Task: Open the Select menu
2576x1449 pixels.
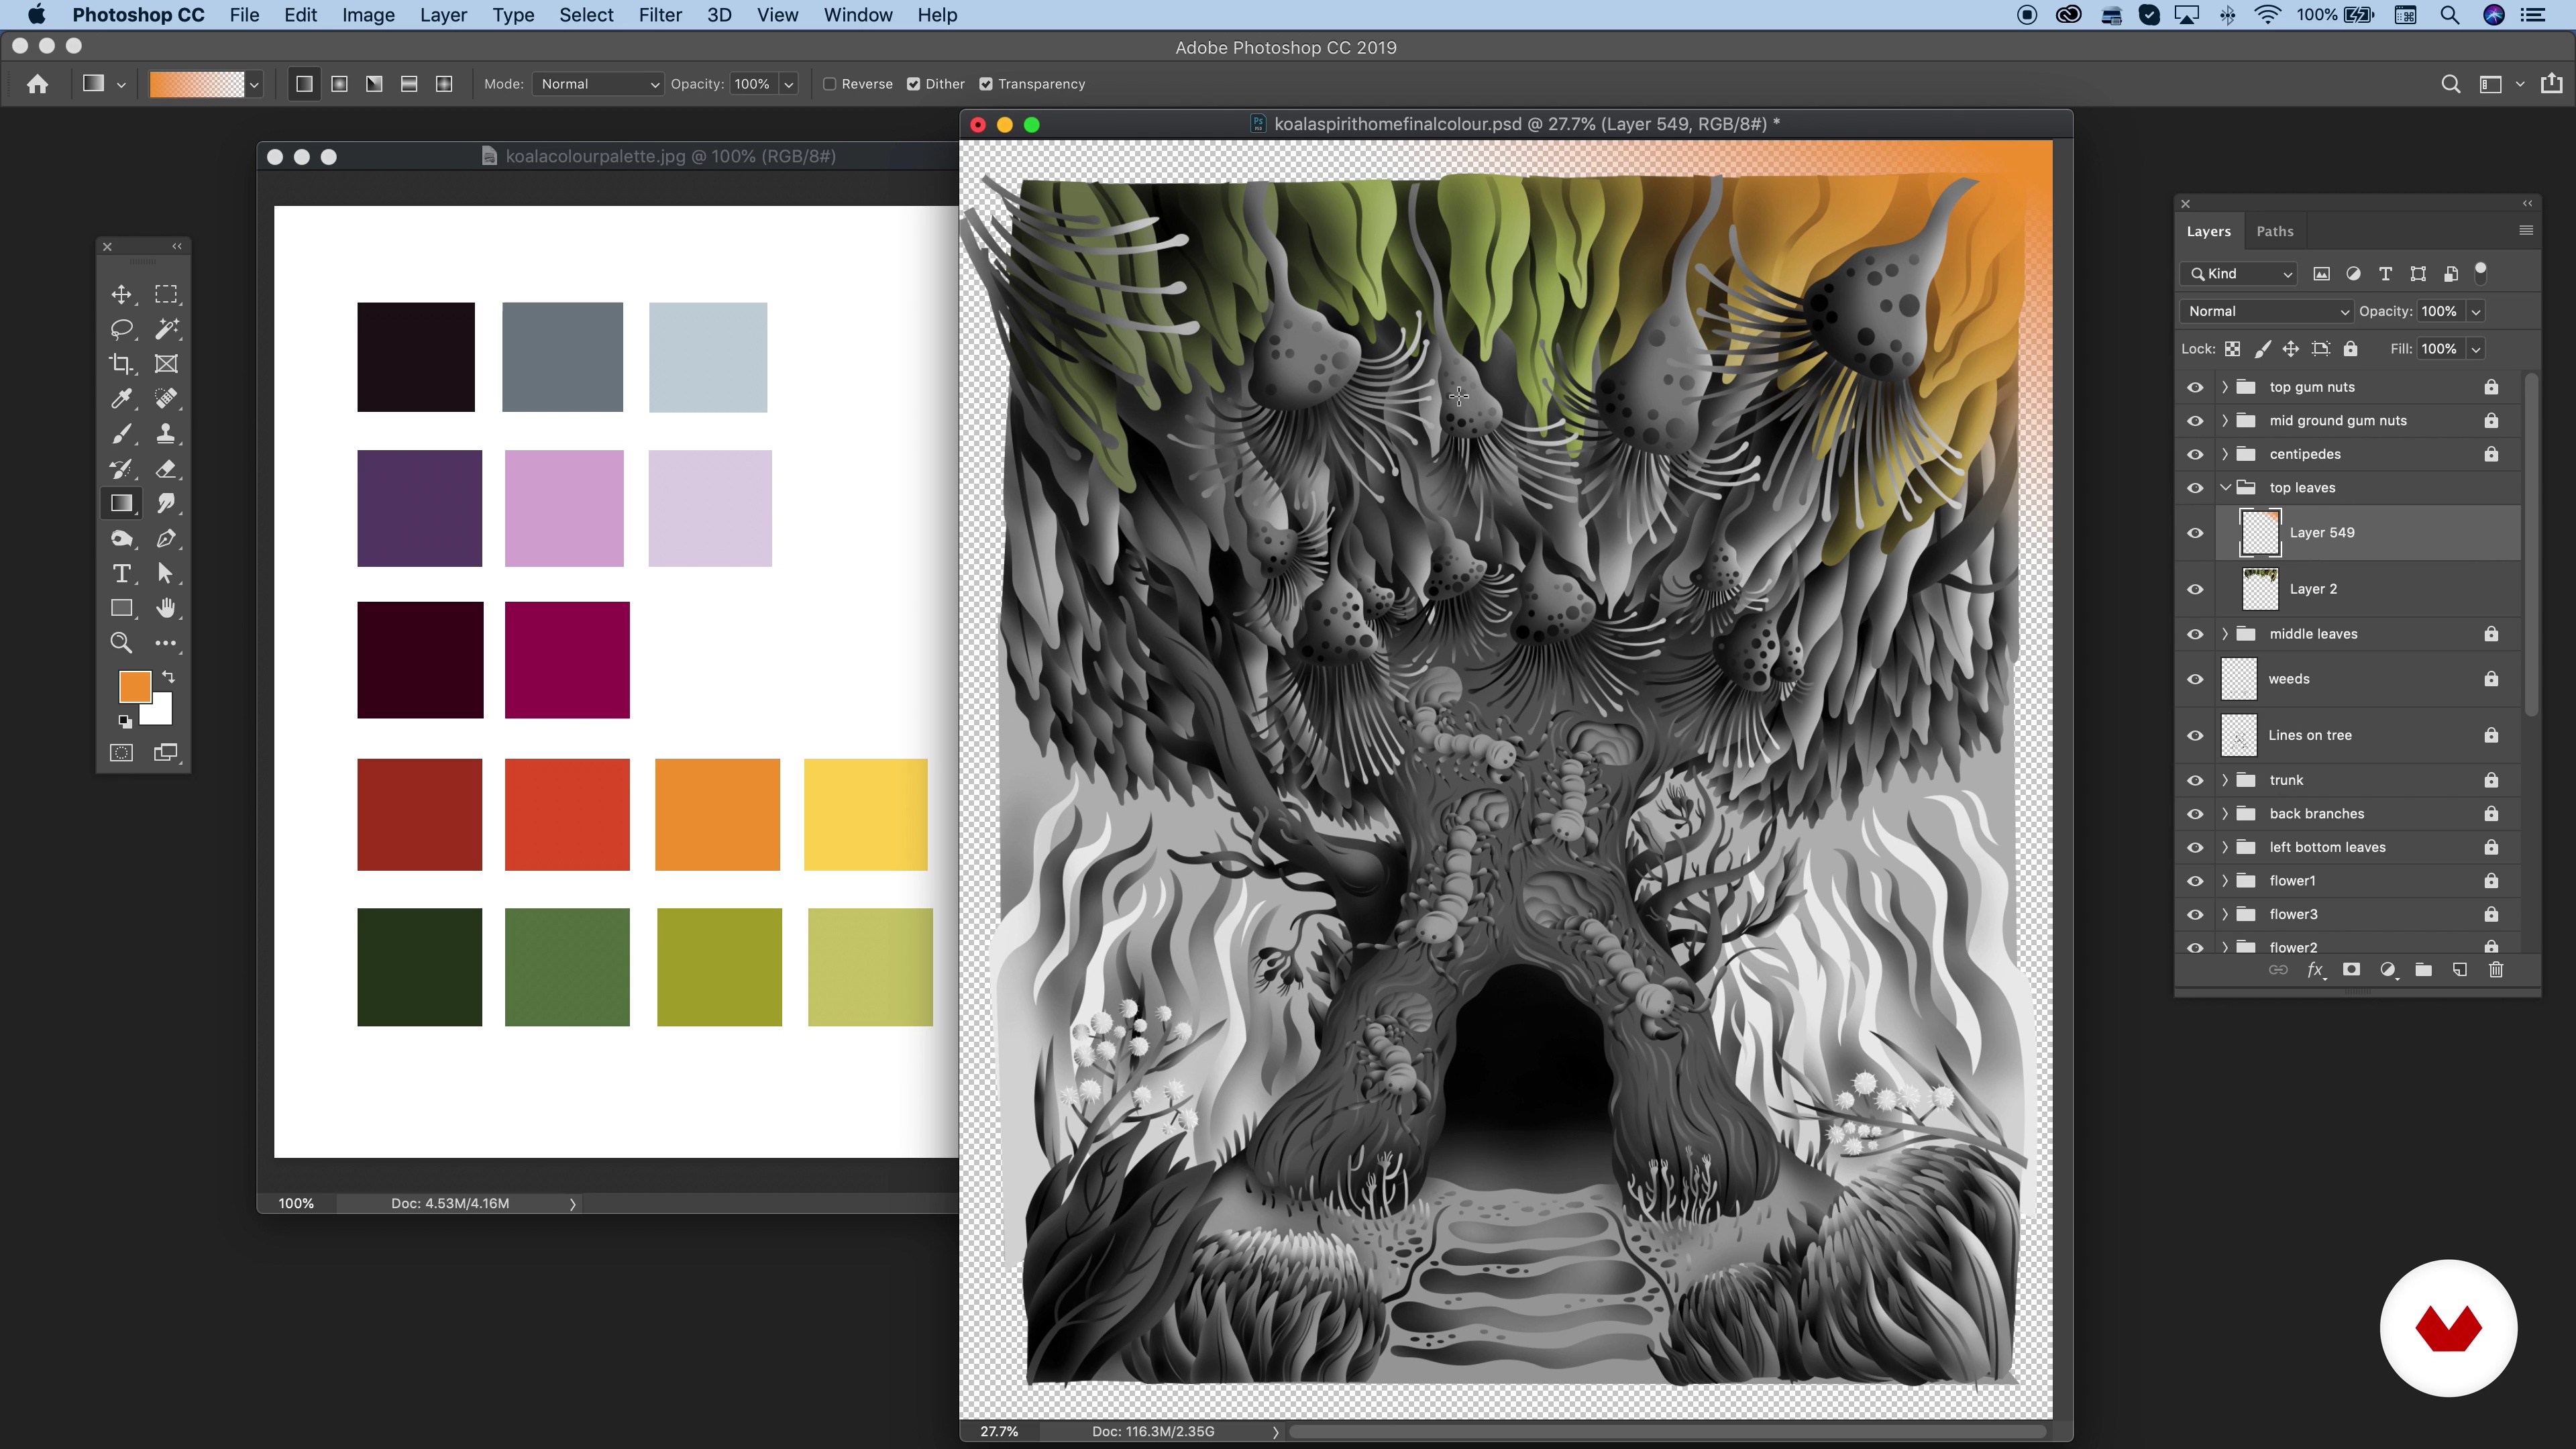Action: pos(586,15)
